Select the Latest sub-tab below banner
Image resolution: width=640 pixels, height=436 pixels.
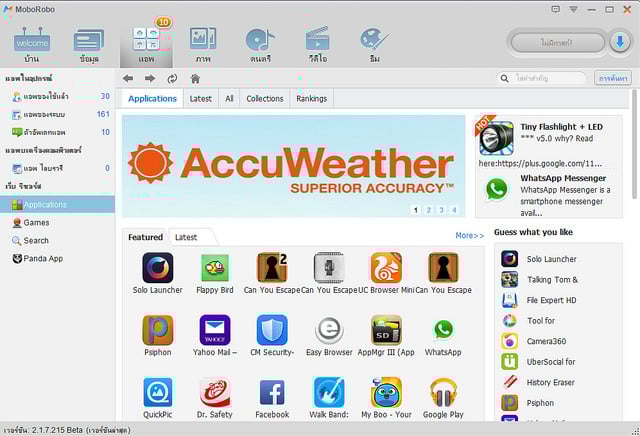click(x=186, y=237)
